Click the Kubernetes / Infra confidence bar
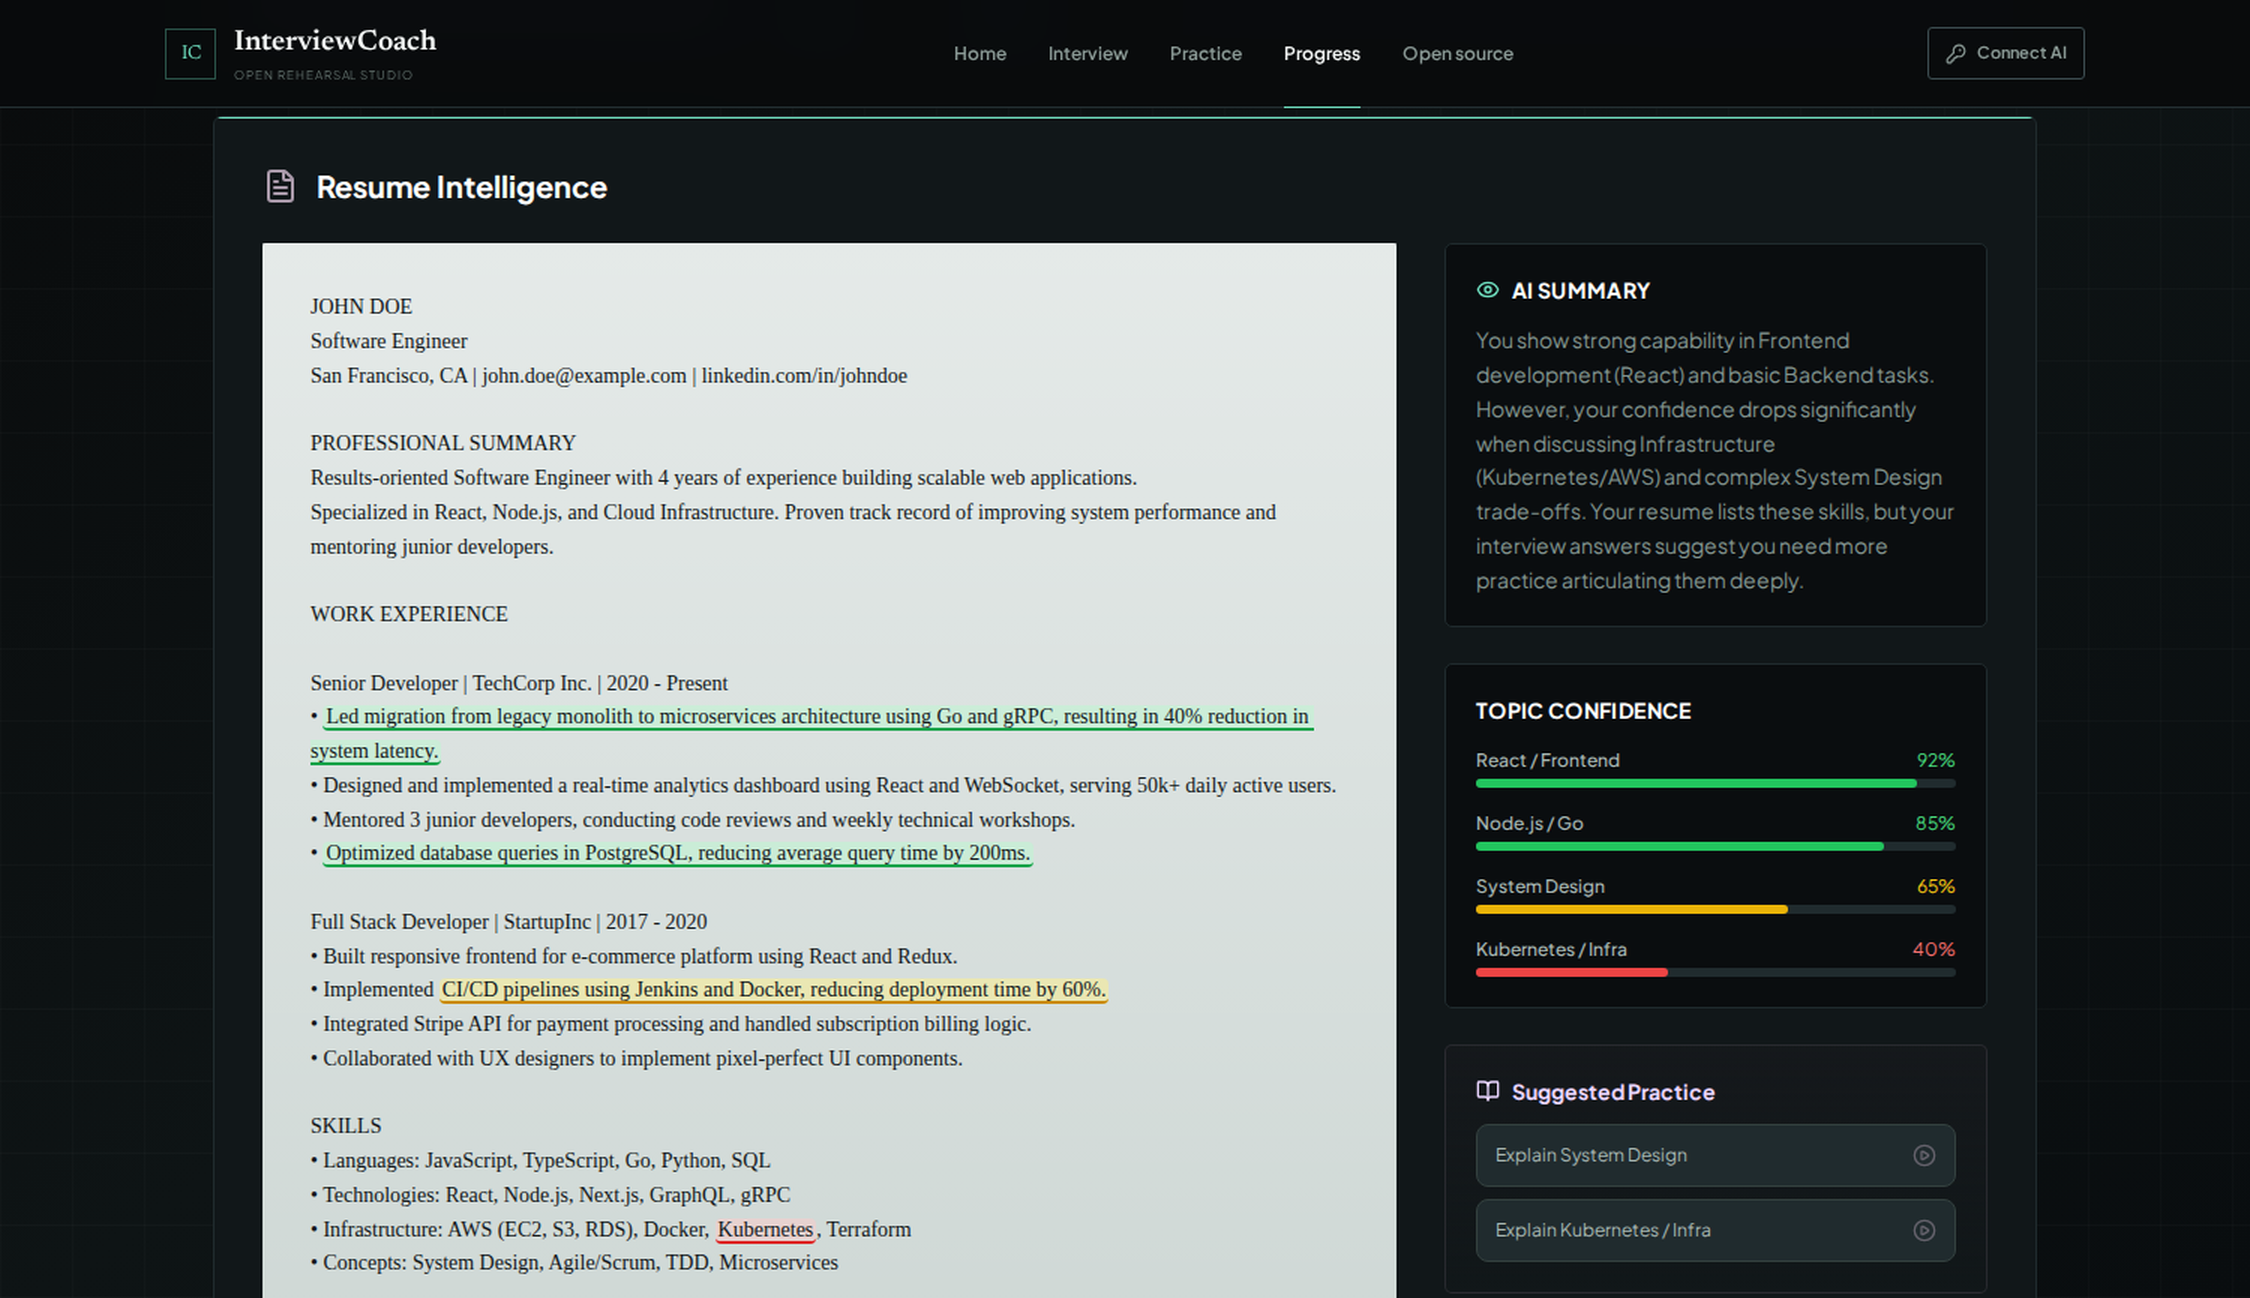The image size is (2250, 1298). point(1715,973)
